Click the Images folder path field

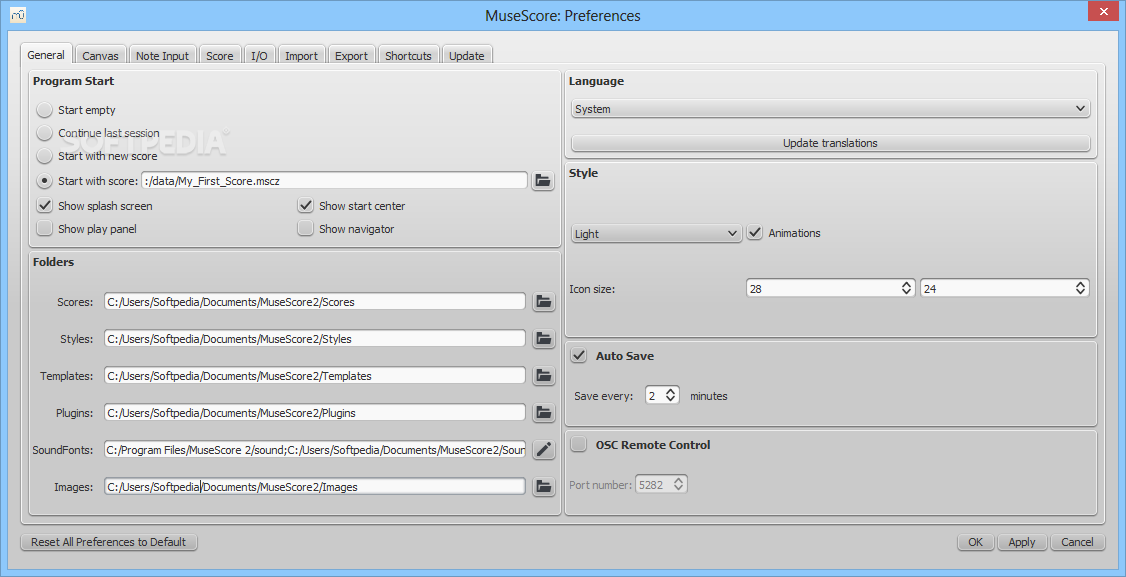tap(315, 486)
